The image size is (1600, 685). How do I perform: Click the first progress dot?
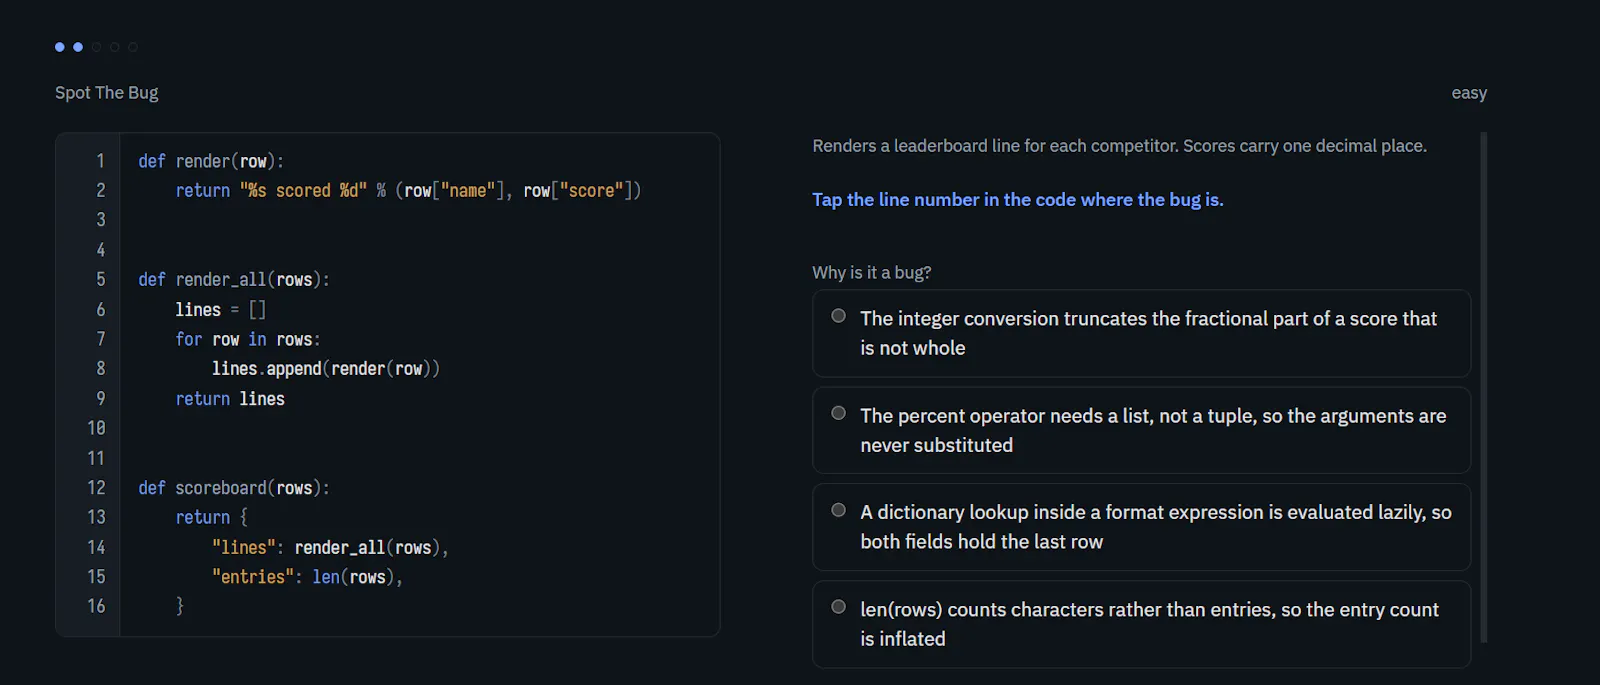(x=60, y=47)
